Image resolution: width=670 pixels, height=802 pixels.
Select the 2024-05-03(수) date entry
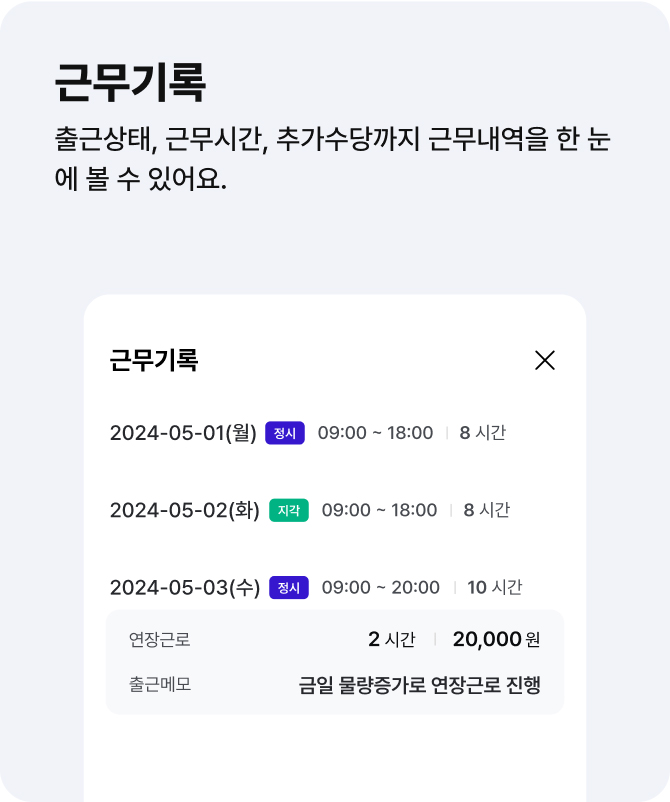[x=185, y=587]
